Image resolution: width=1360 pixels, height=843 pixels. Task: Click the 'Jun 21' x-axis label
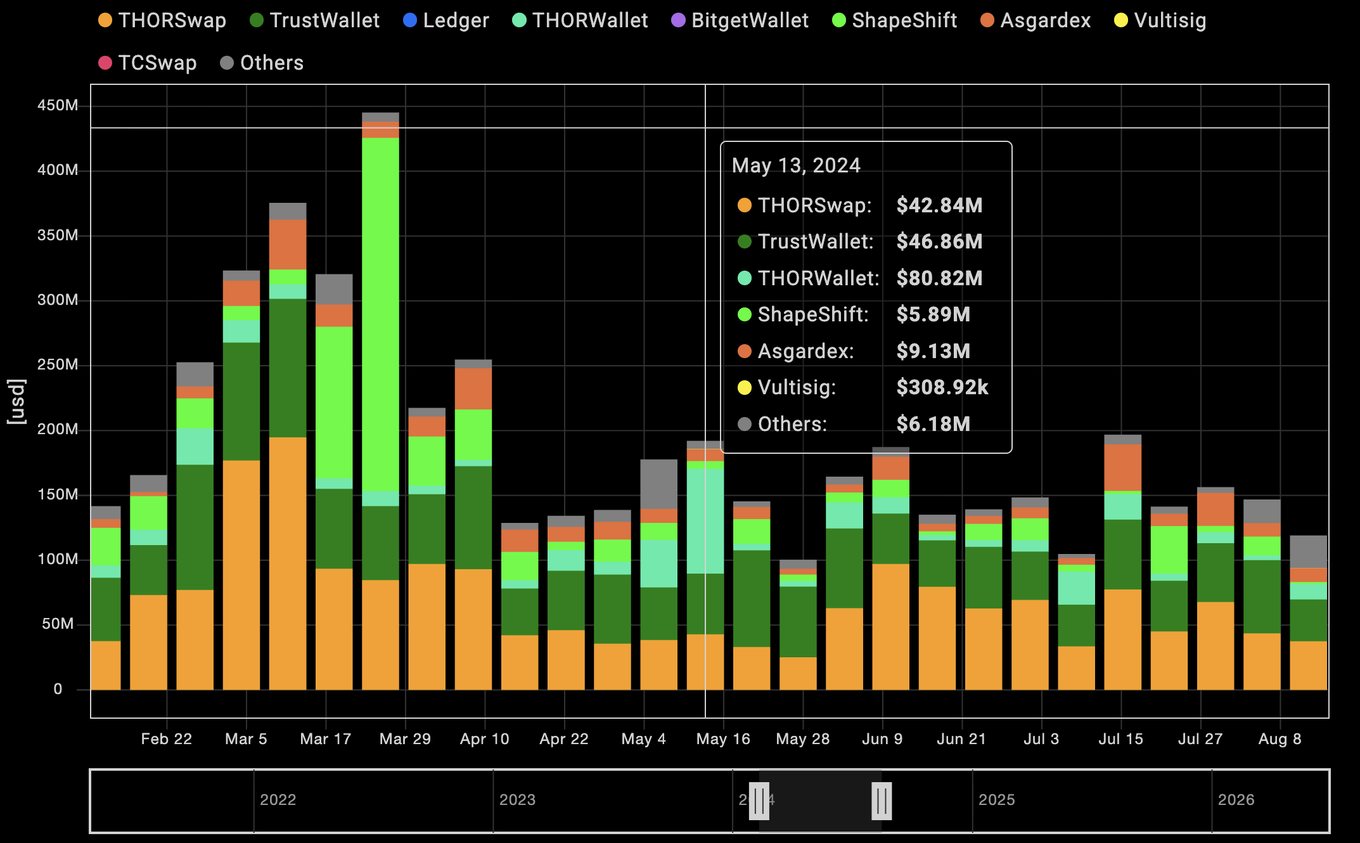[x=962, y=739]
